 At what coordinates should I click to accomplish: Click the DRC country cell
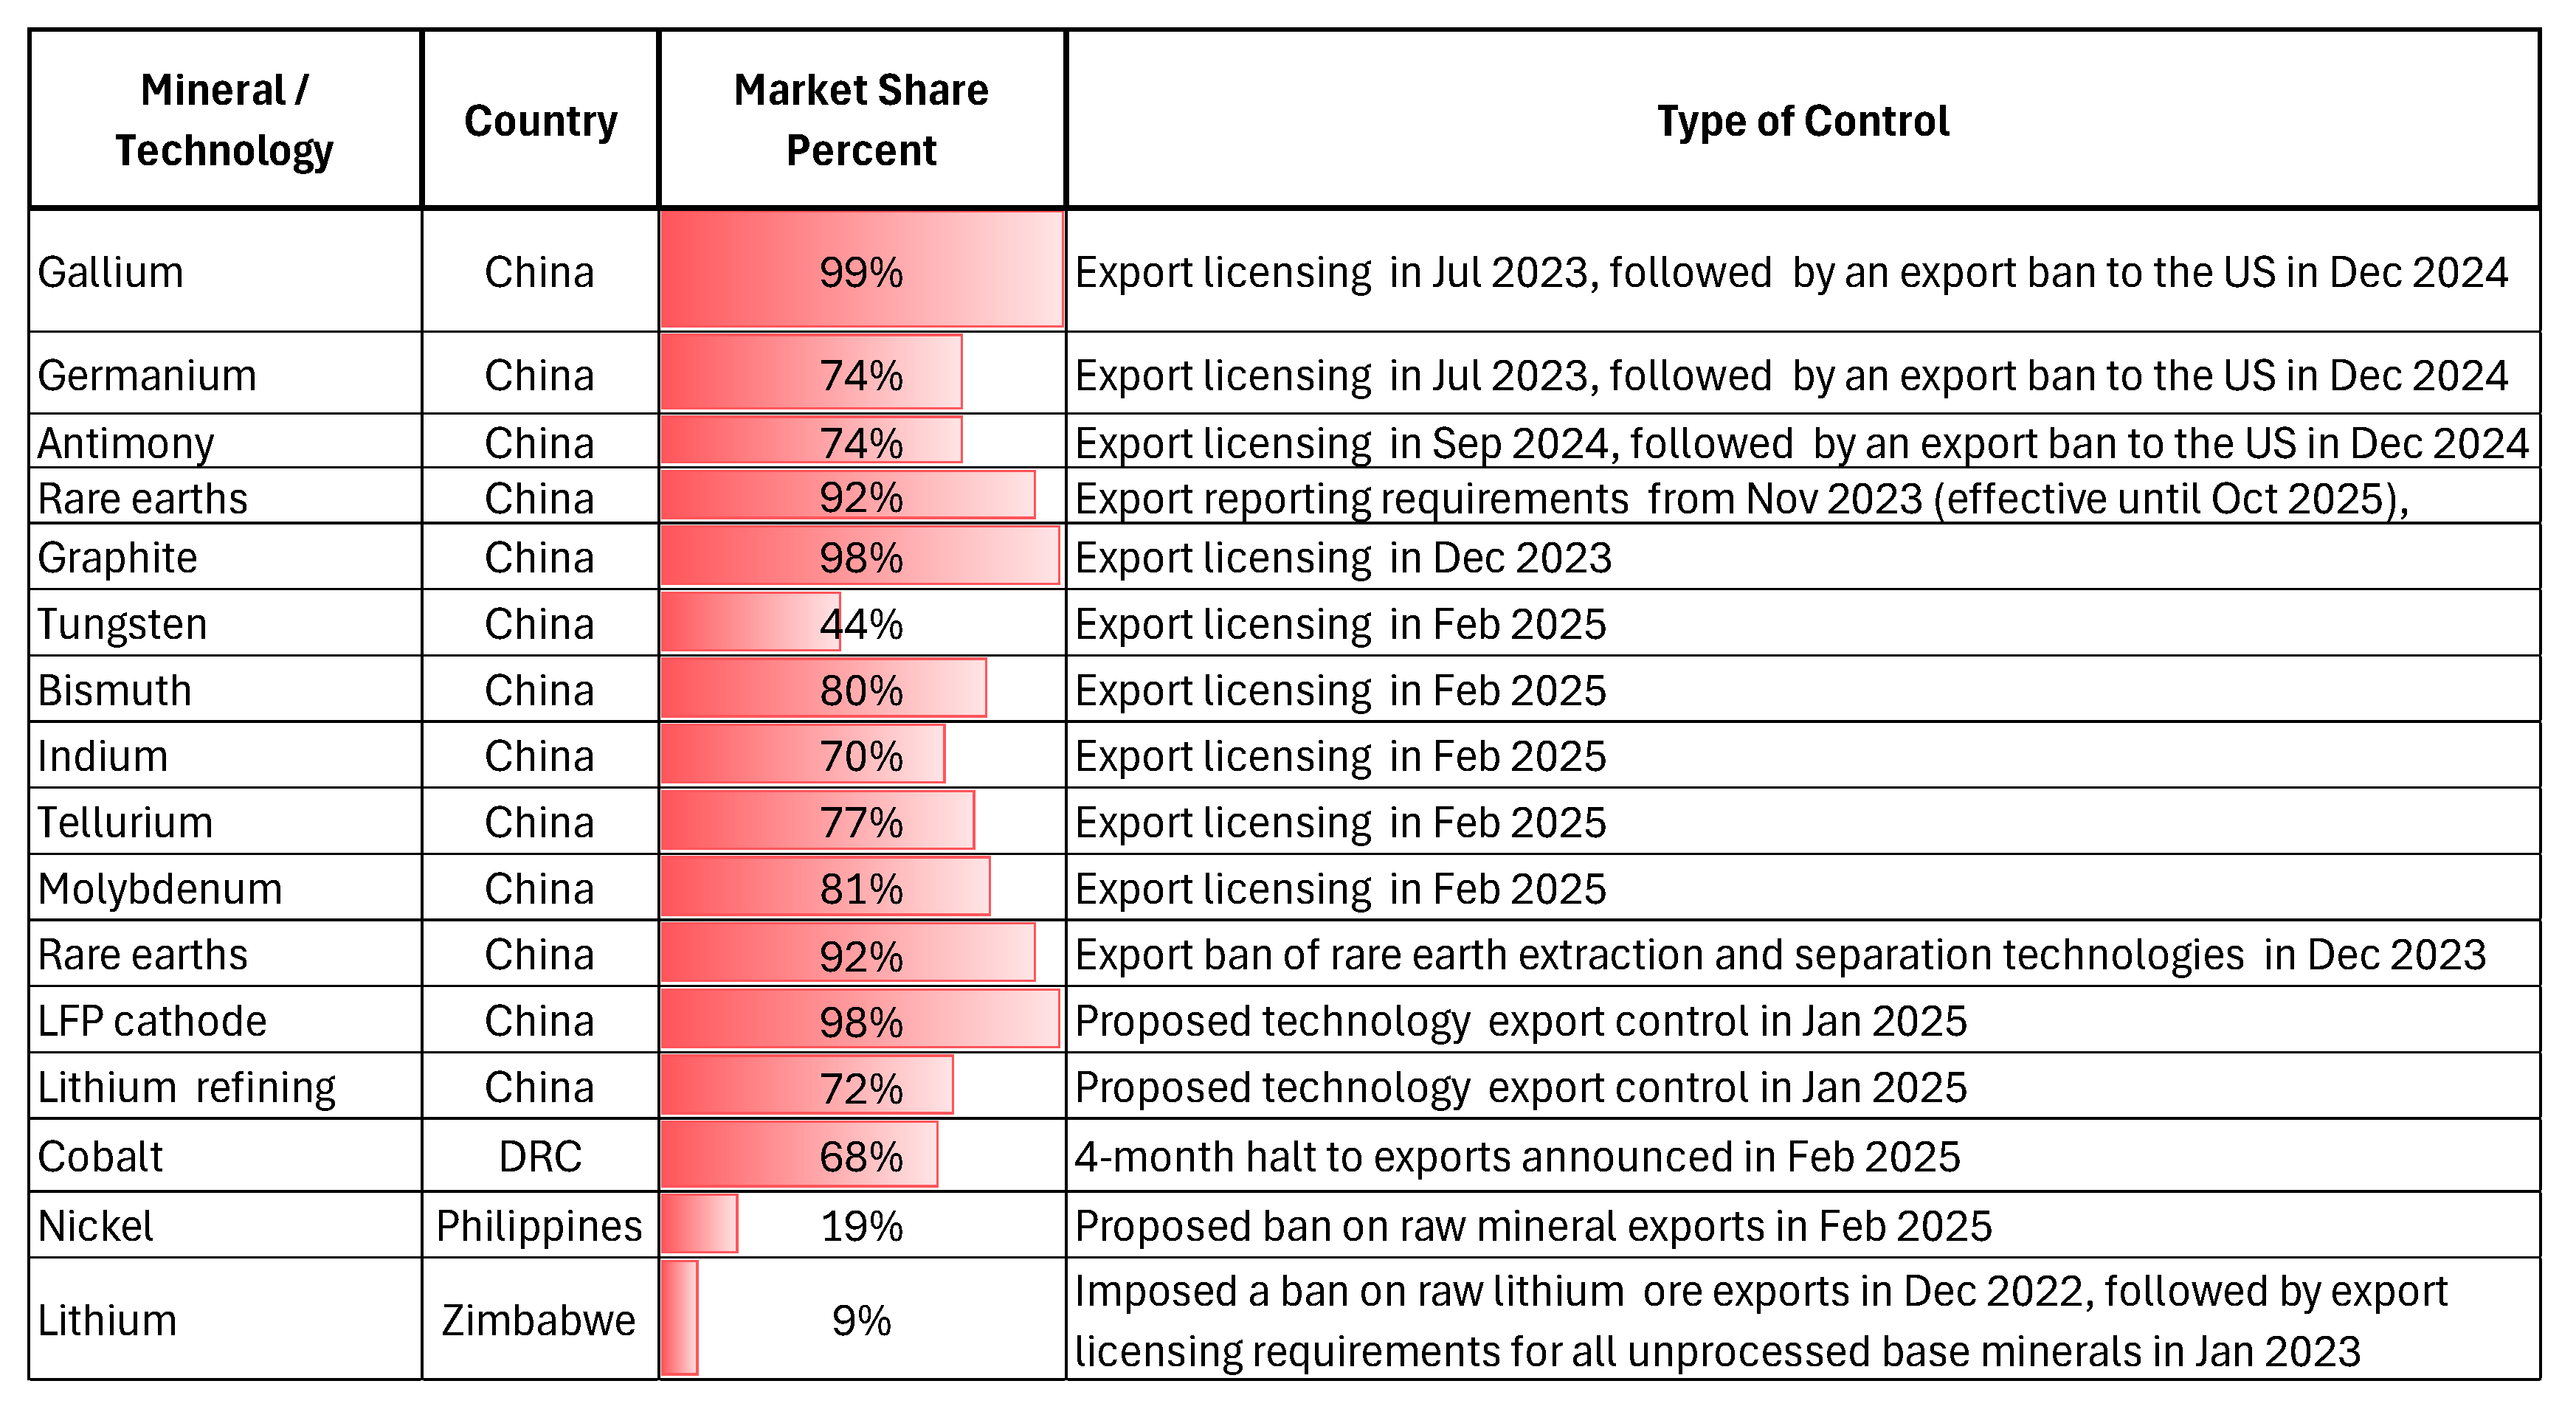click(x=540, y=1156)
